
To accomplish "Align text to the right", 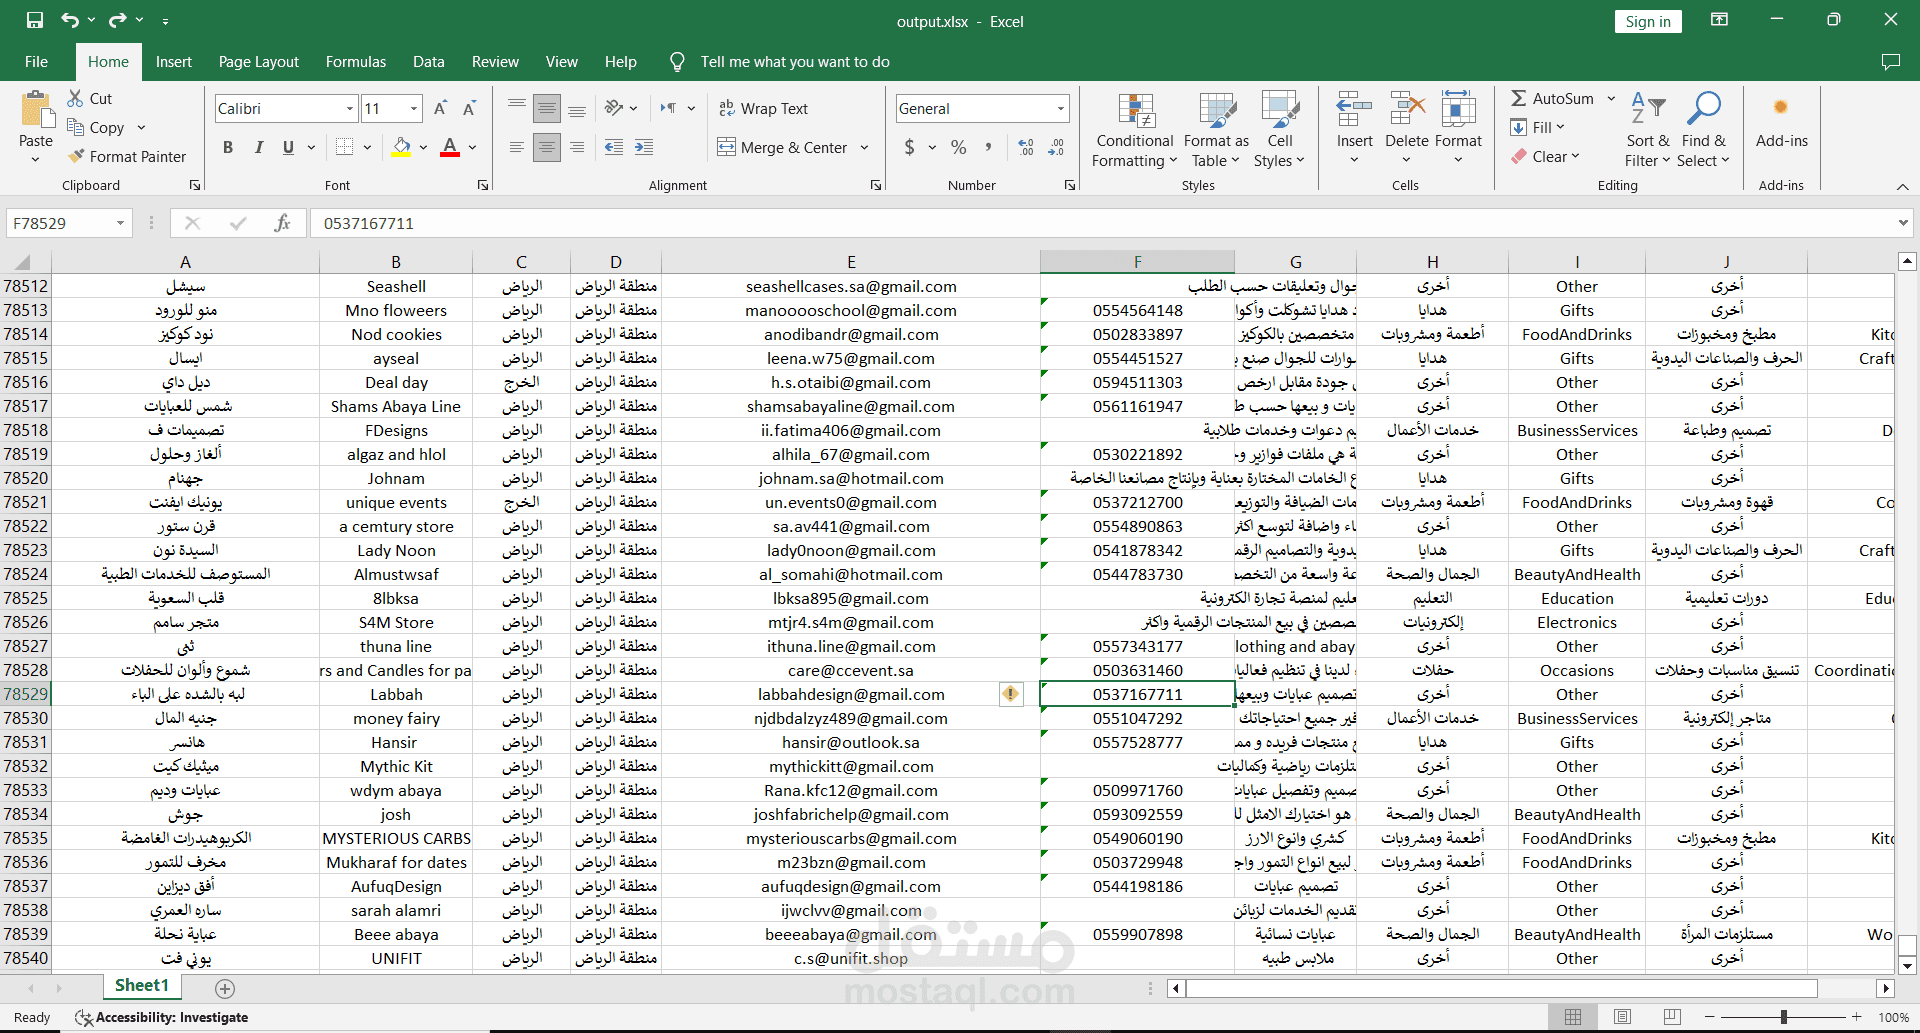I will [577, 147].
